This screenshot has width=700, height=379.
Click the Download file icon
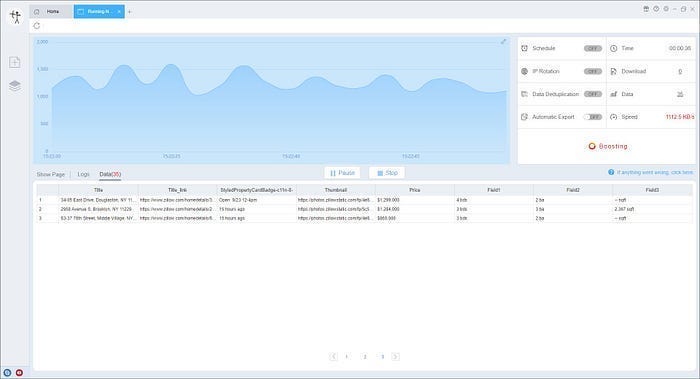point(613,71)
